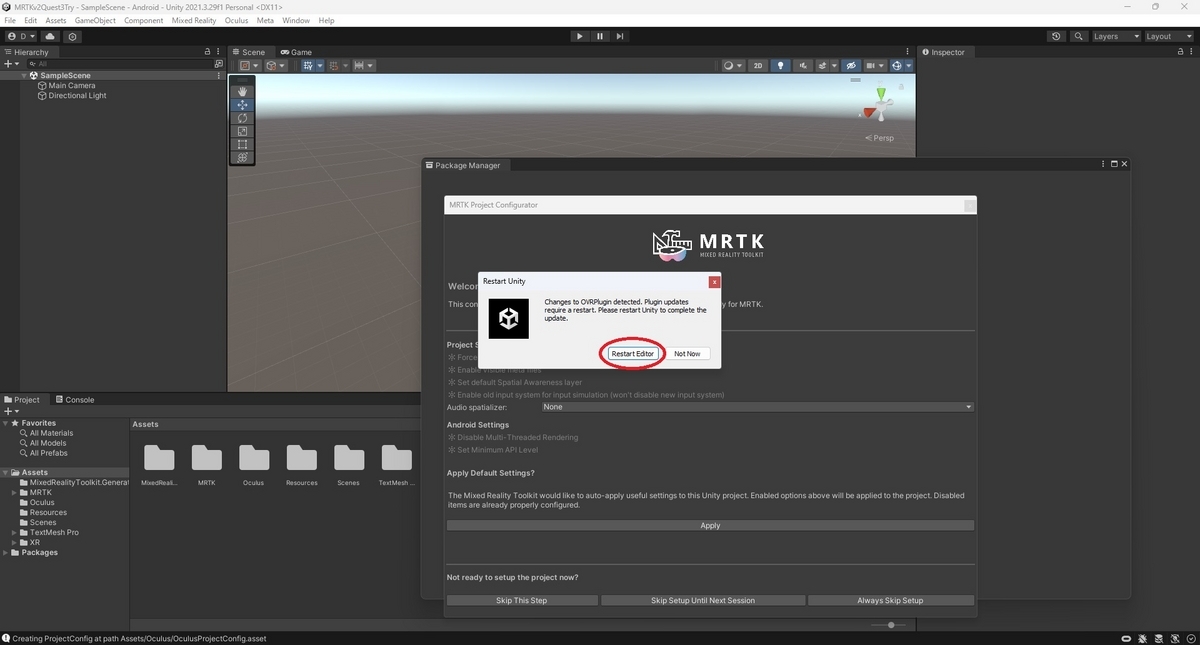This screenshot has height=645, width=1200.
Task: Toggle scene visibility (eye icon) in Scene toolbar
Action: point(851,65)
